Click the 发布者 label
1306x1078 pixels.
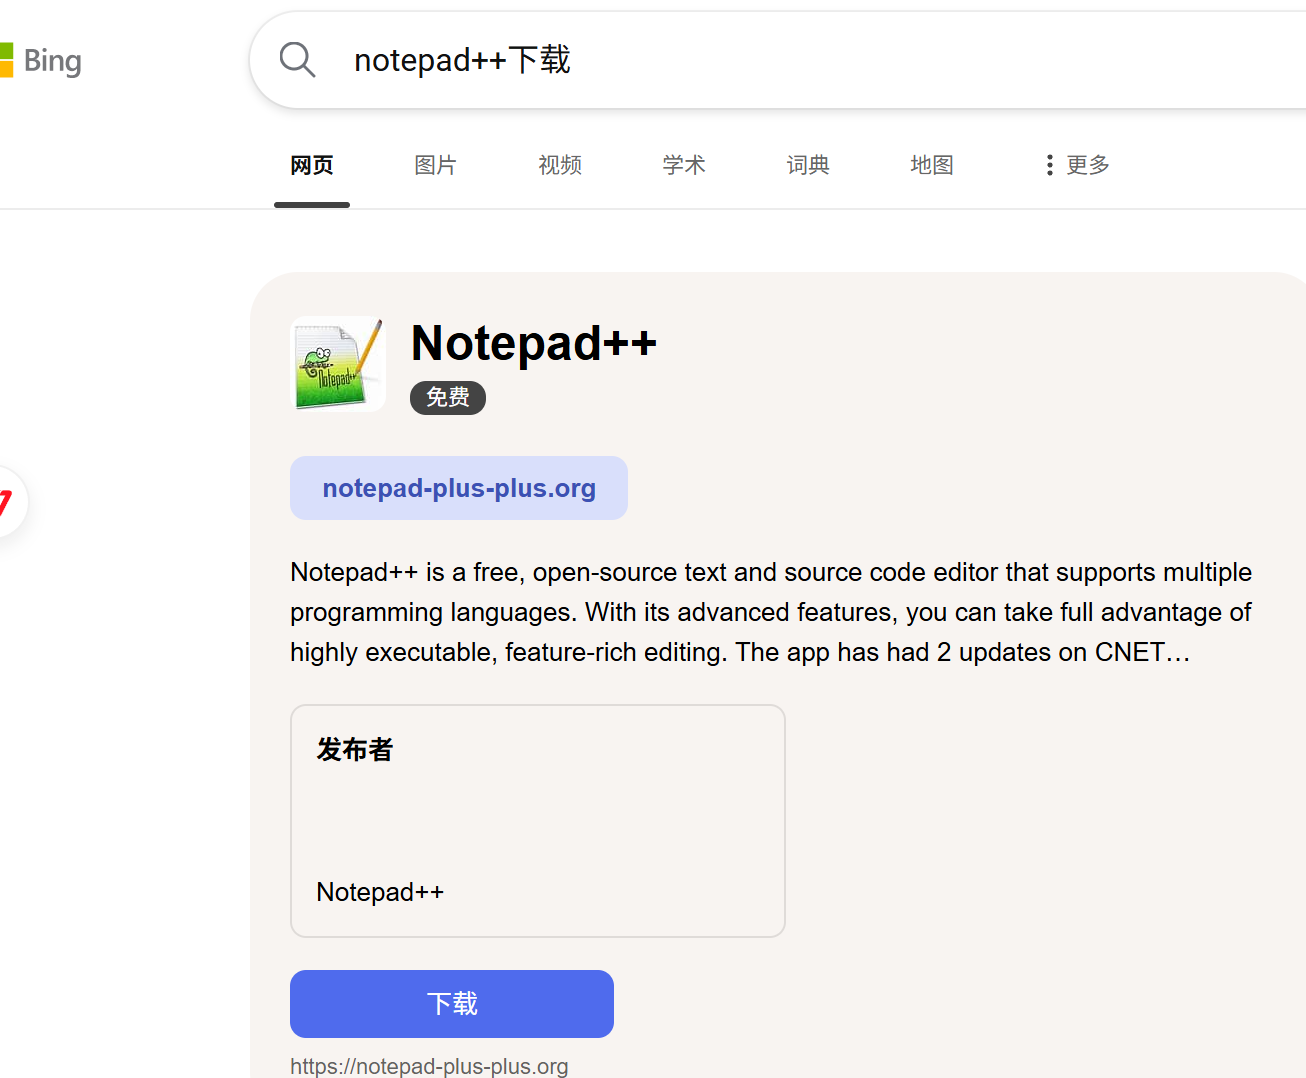pos(355,750)
